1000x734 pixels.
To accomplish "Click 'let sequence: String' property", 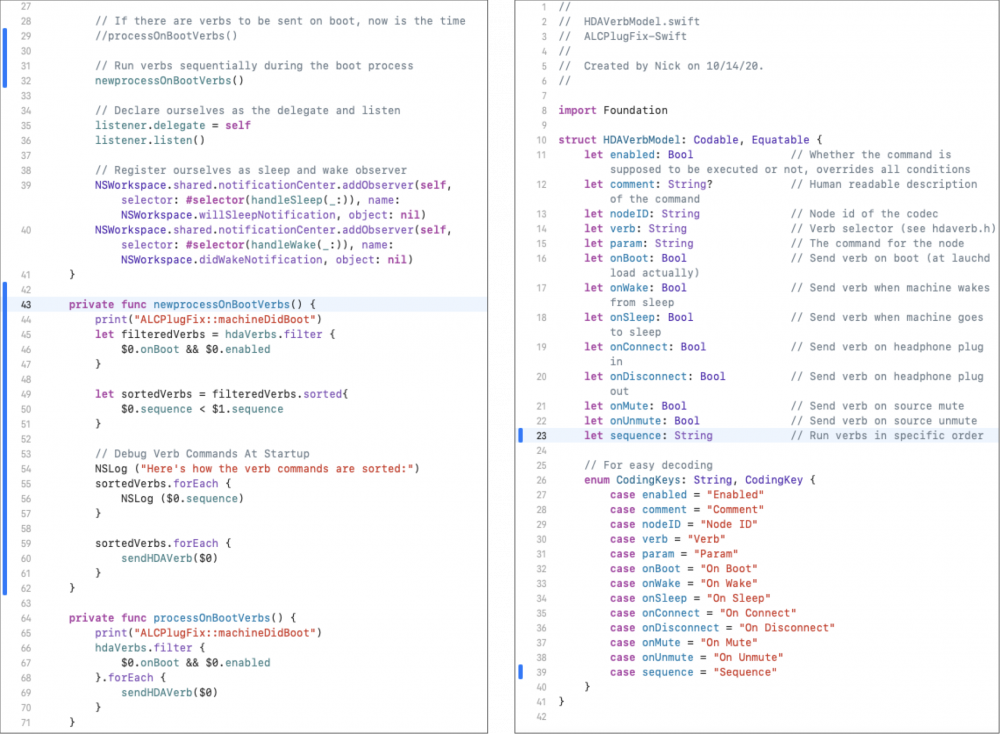I will tap(648, 436).
